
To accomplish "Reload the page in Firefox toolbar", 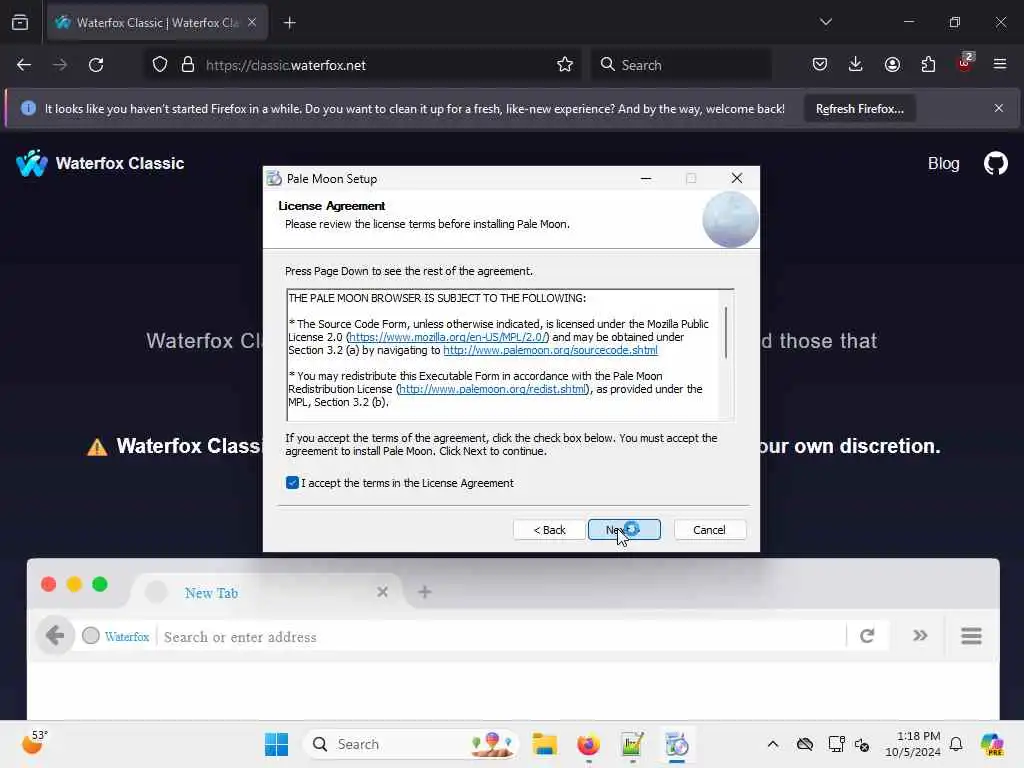I will [x=96, y=65].
